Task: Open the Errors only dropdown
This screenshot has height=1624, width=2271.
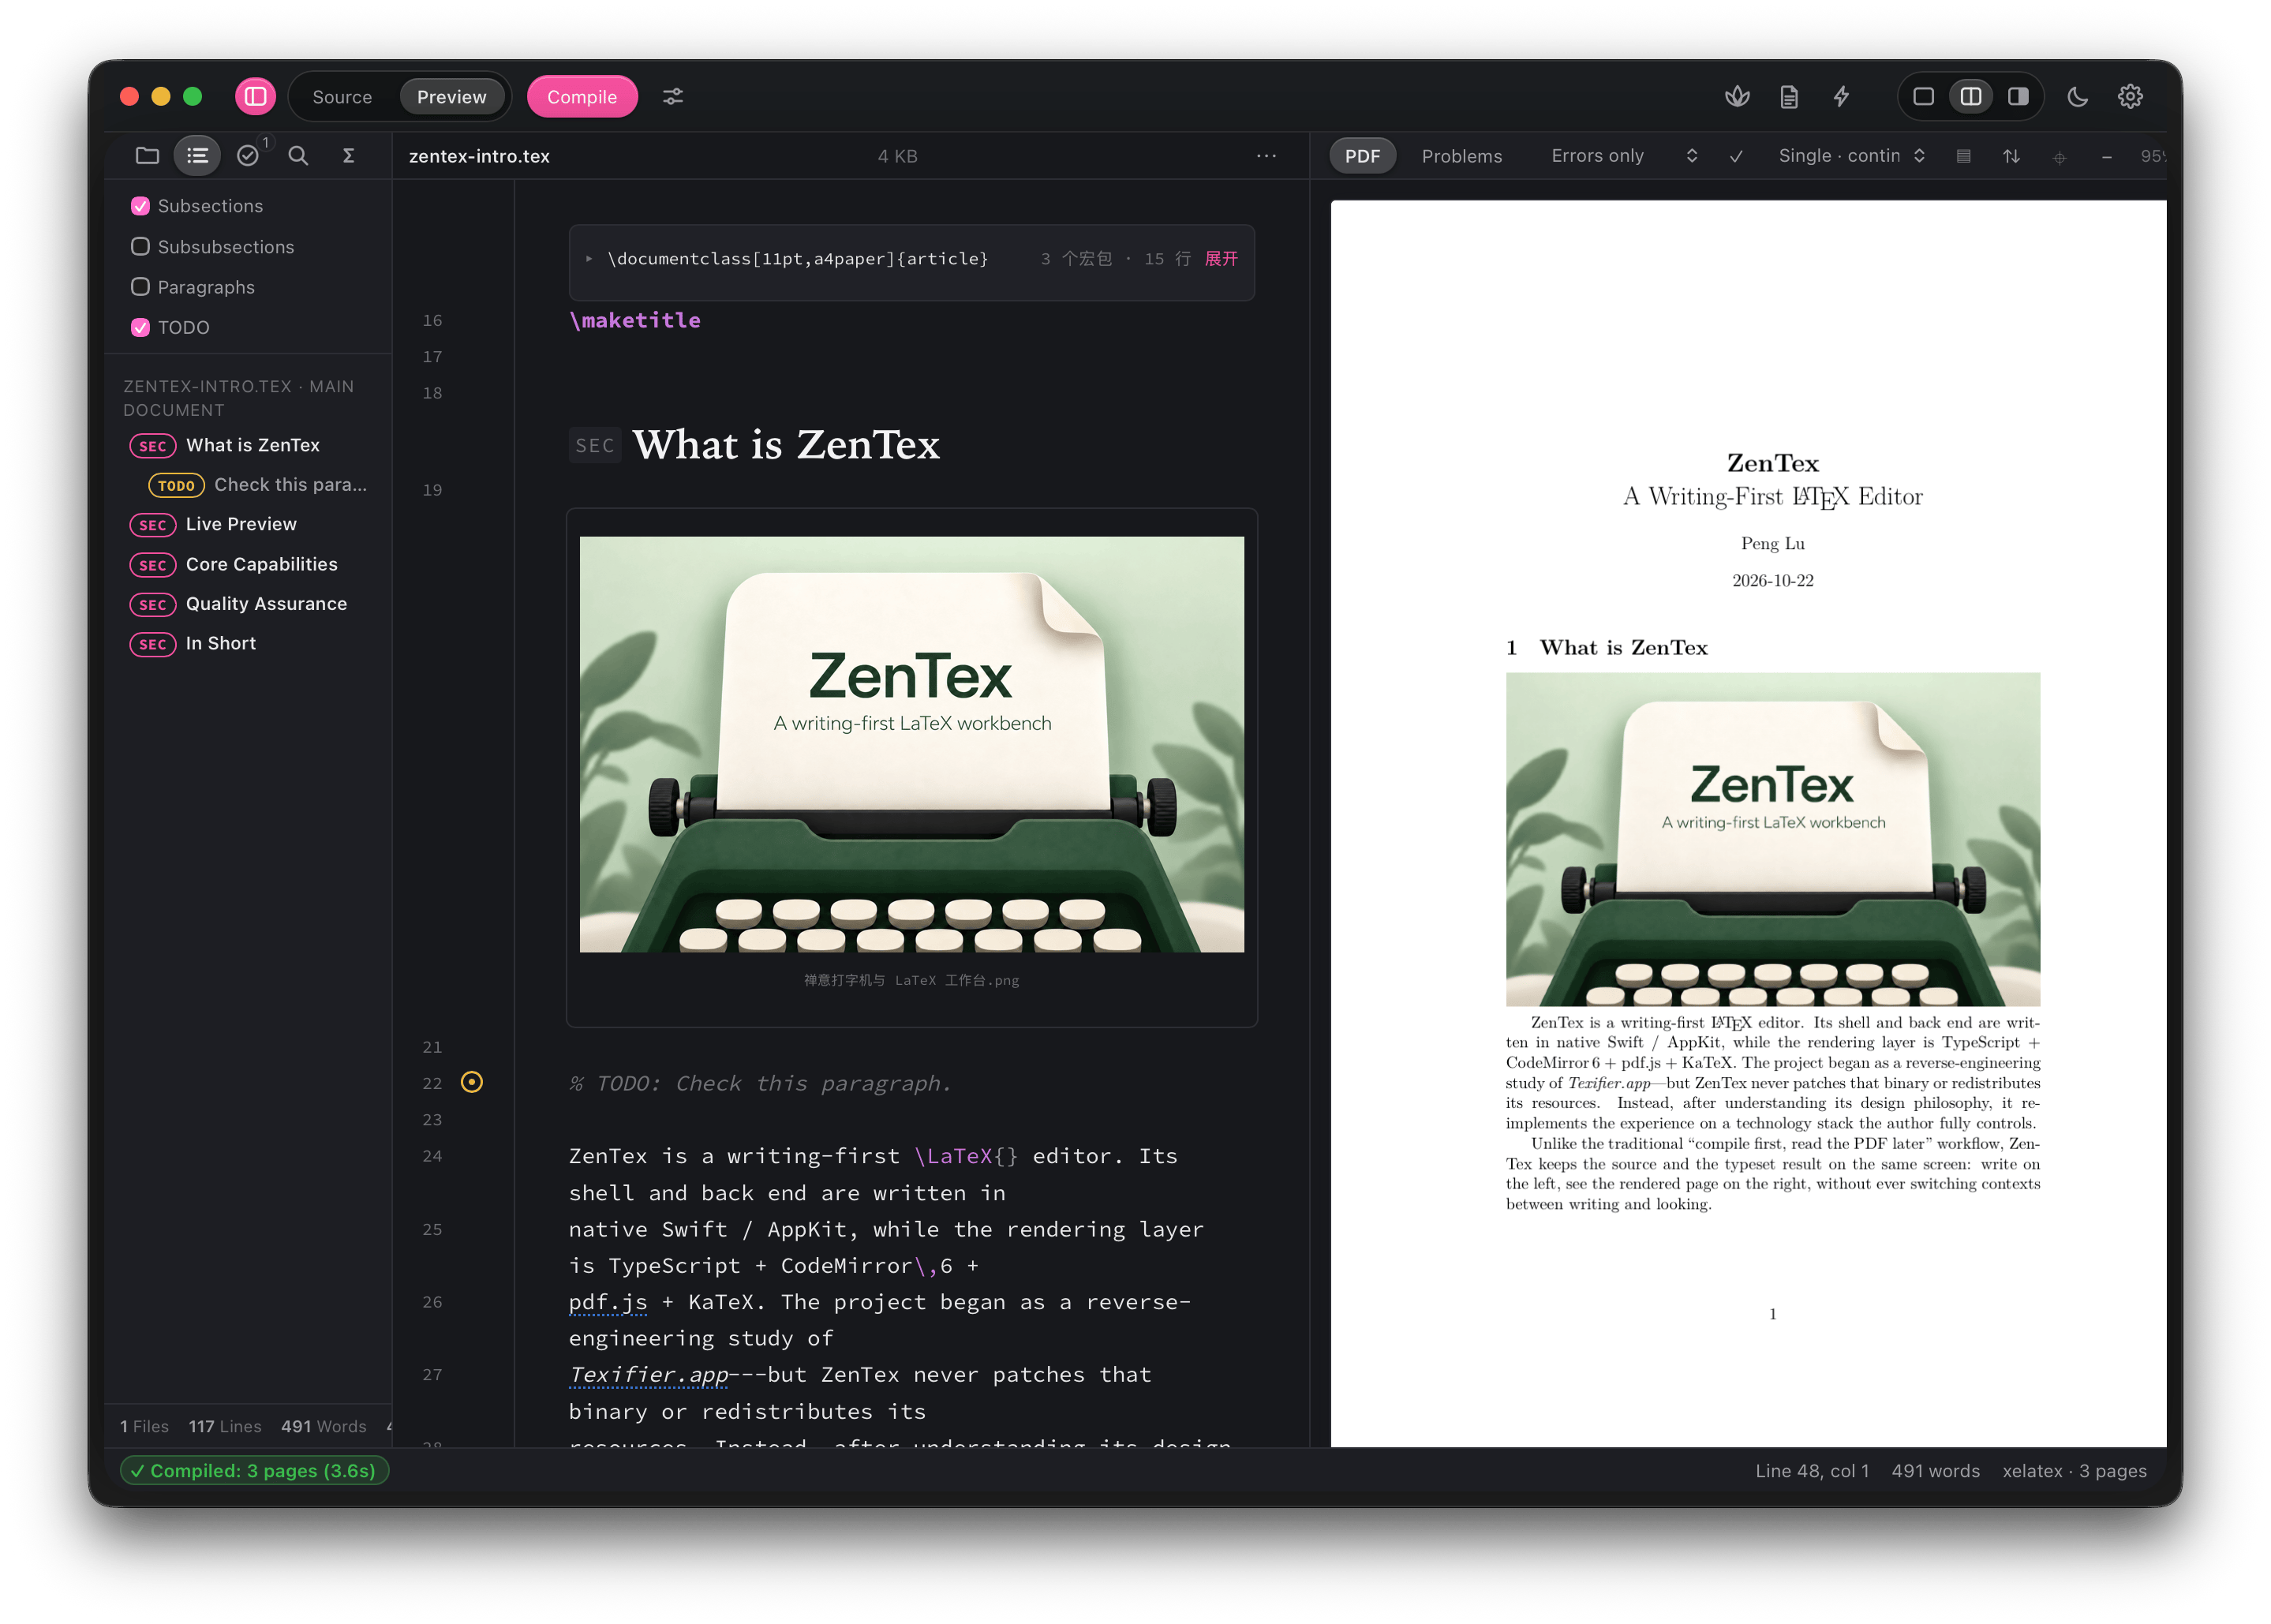Action: click(x=1624, y=155)
